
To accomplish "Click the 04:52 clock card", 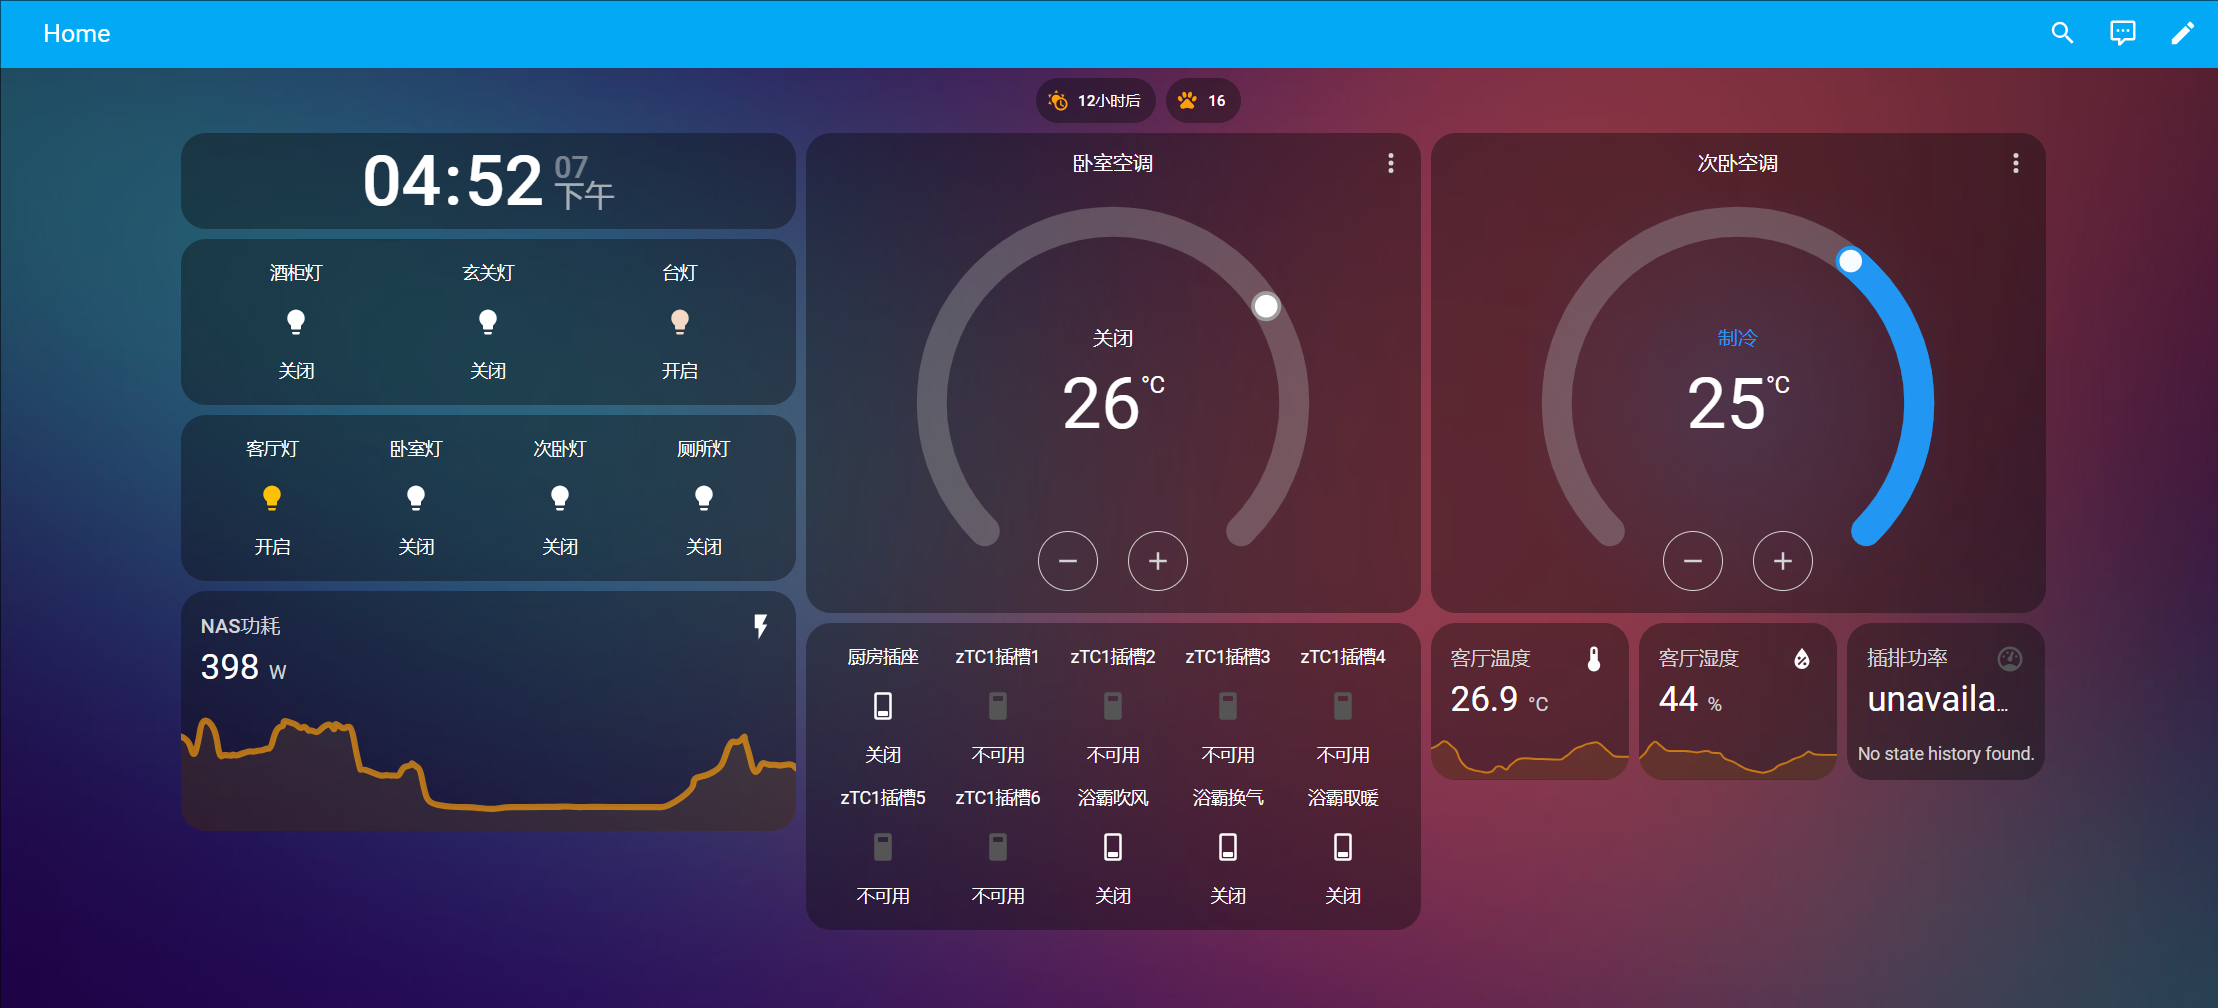I will pyautogui.click(x=488, y=181).
